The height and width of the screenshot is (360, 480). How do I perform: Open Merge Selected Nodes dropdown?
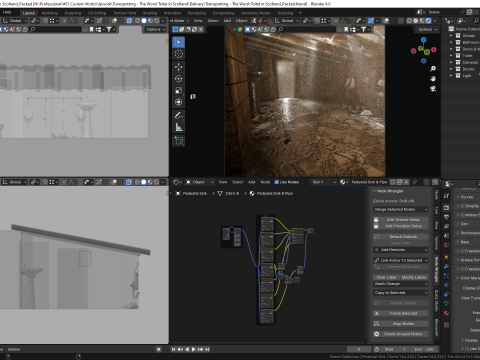pos(400,209)
